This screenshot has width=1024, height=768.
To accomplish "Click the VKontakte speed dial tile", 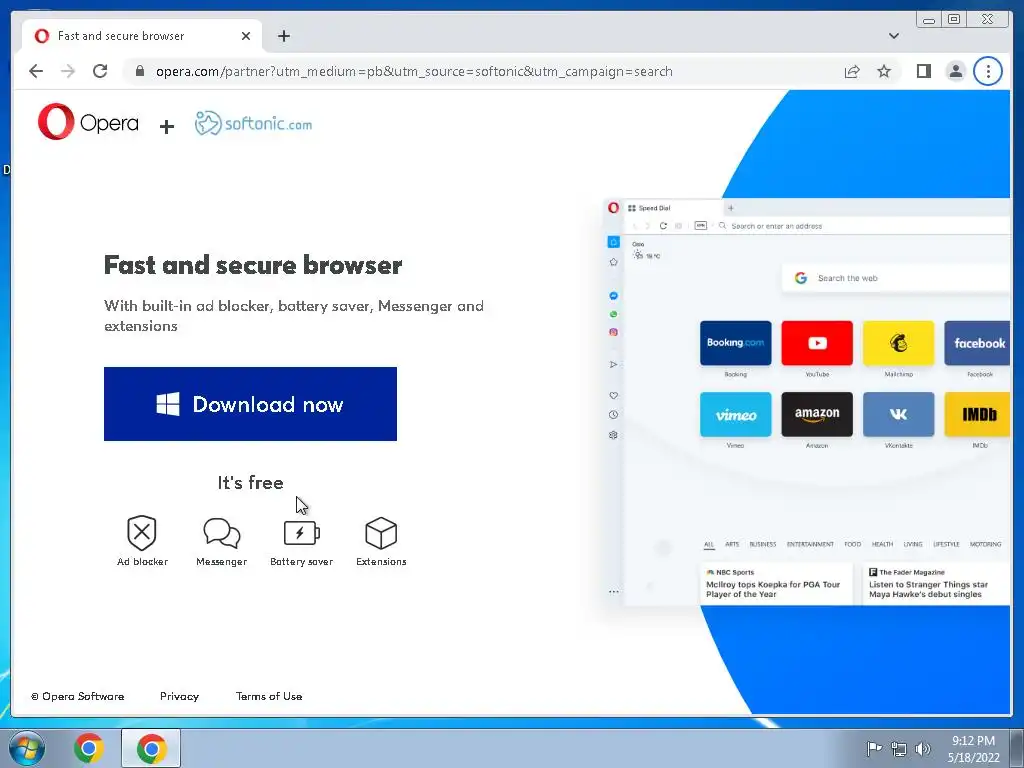I will 899,415.
